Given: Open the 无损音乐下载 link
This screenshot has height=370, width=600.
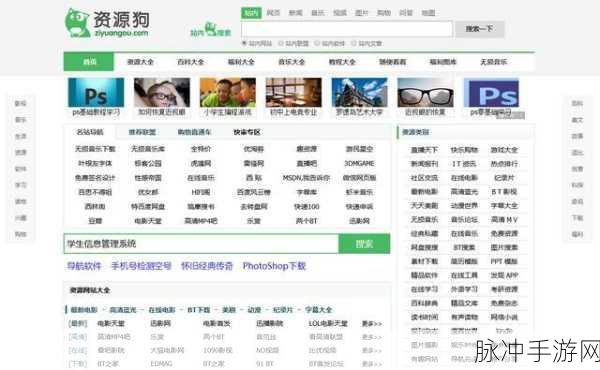Looking at the screenshot, I should click(x=95, y=149).
